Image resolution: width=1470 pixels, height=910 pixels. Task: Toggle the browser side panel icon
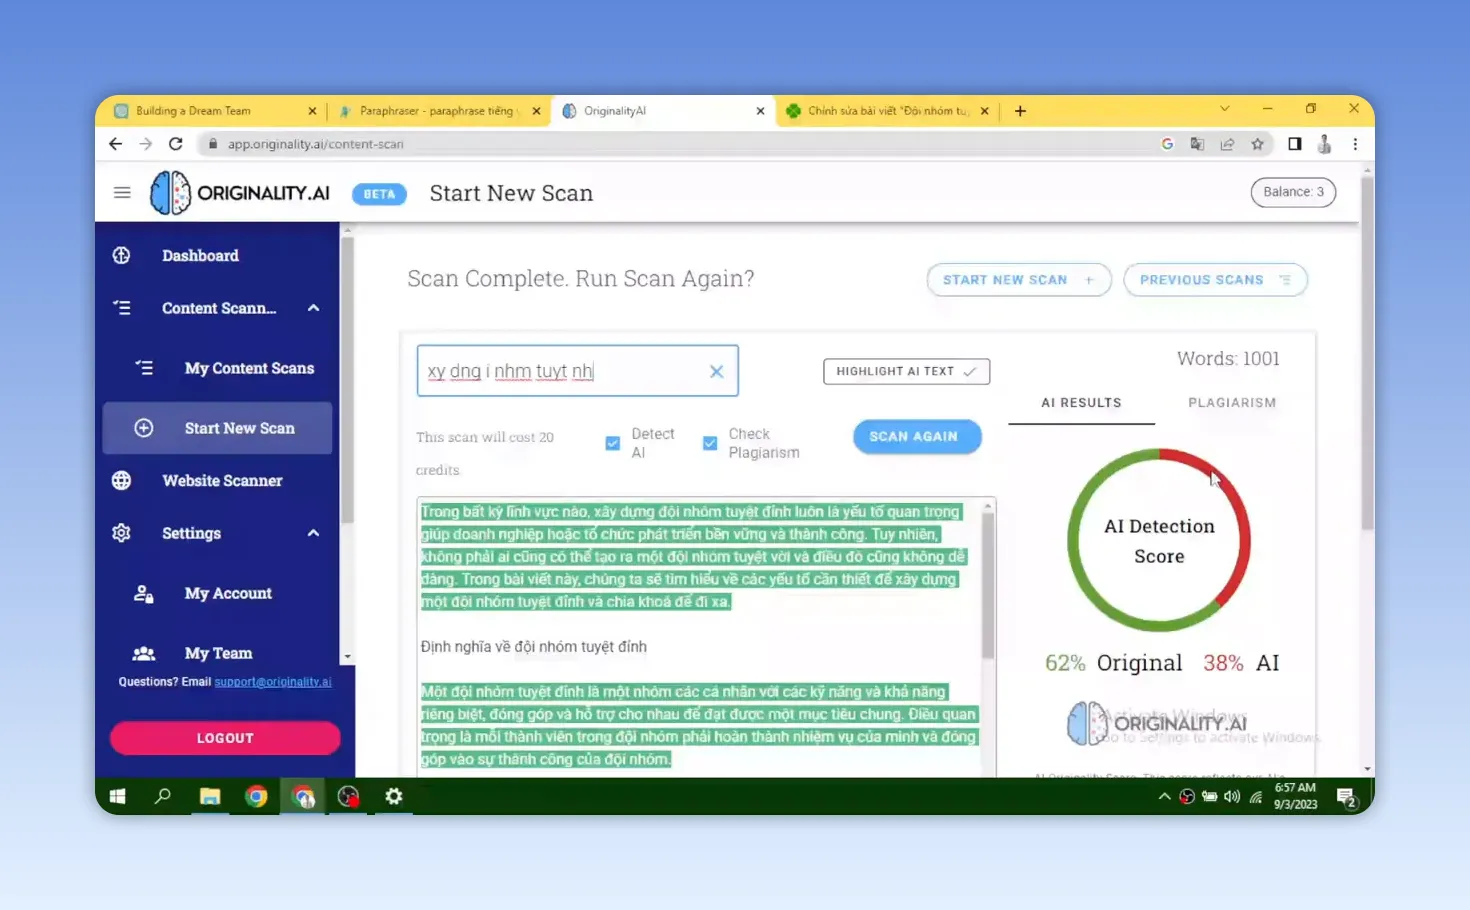click(x=1295, y=144)
